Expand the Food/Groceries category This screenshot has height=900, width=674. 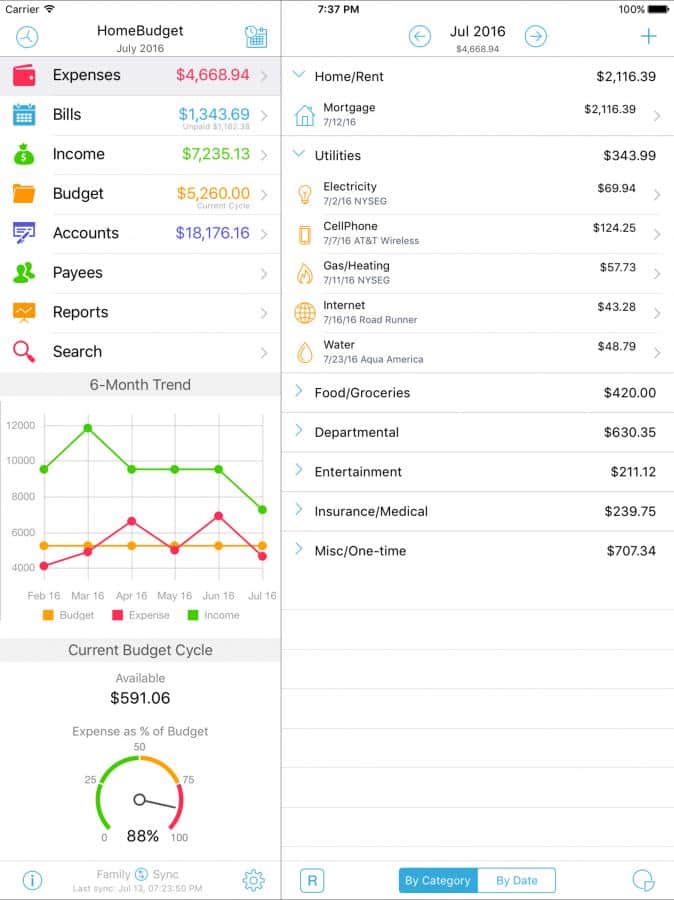click(x=298, y=391)
